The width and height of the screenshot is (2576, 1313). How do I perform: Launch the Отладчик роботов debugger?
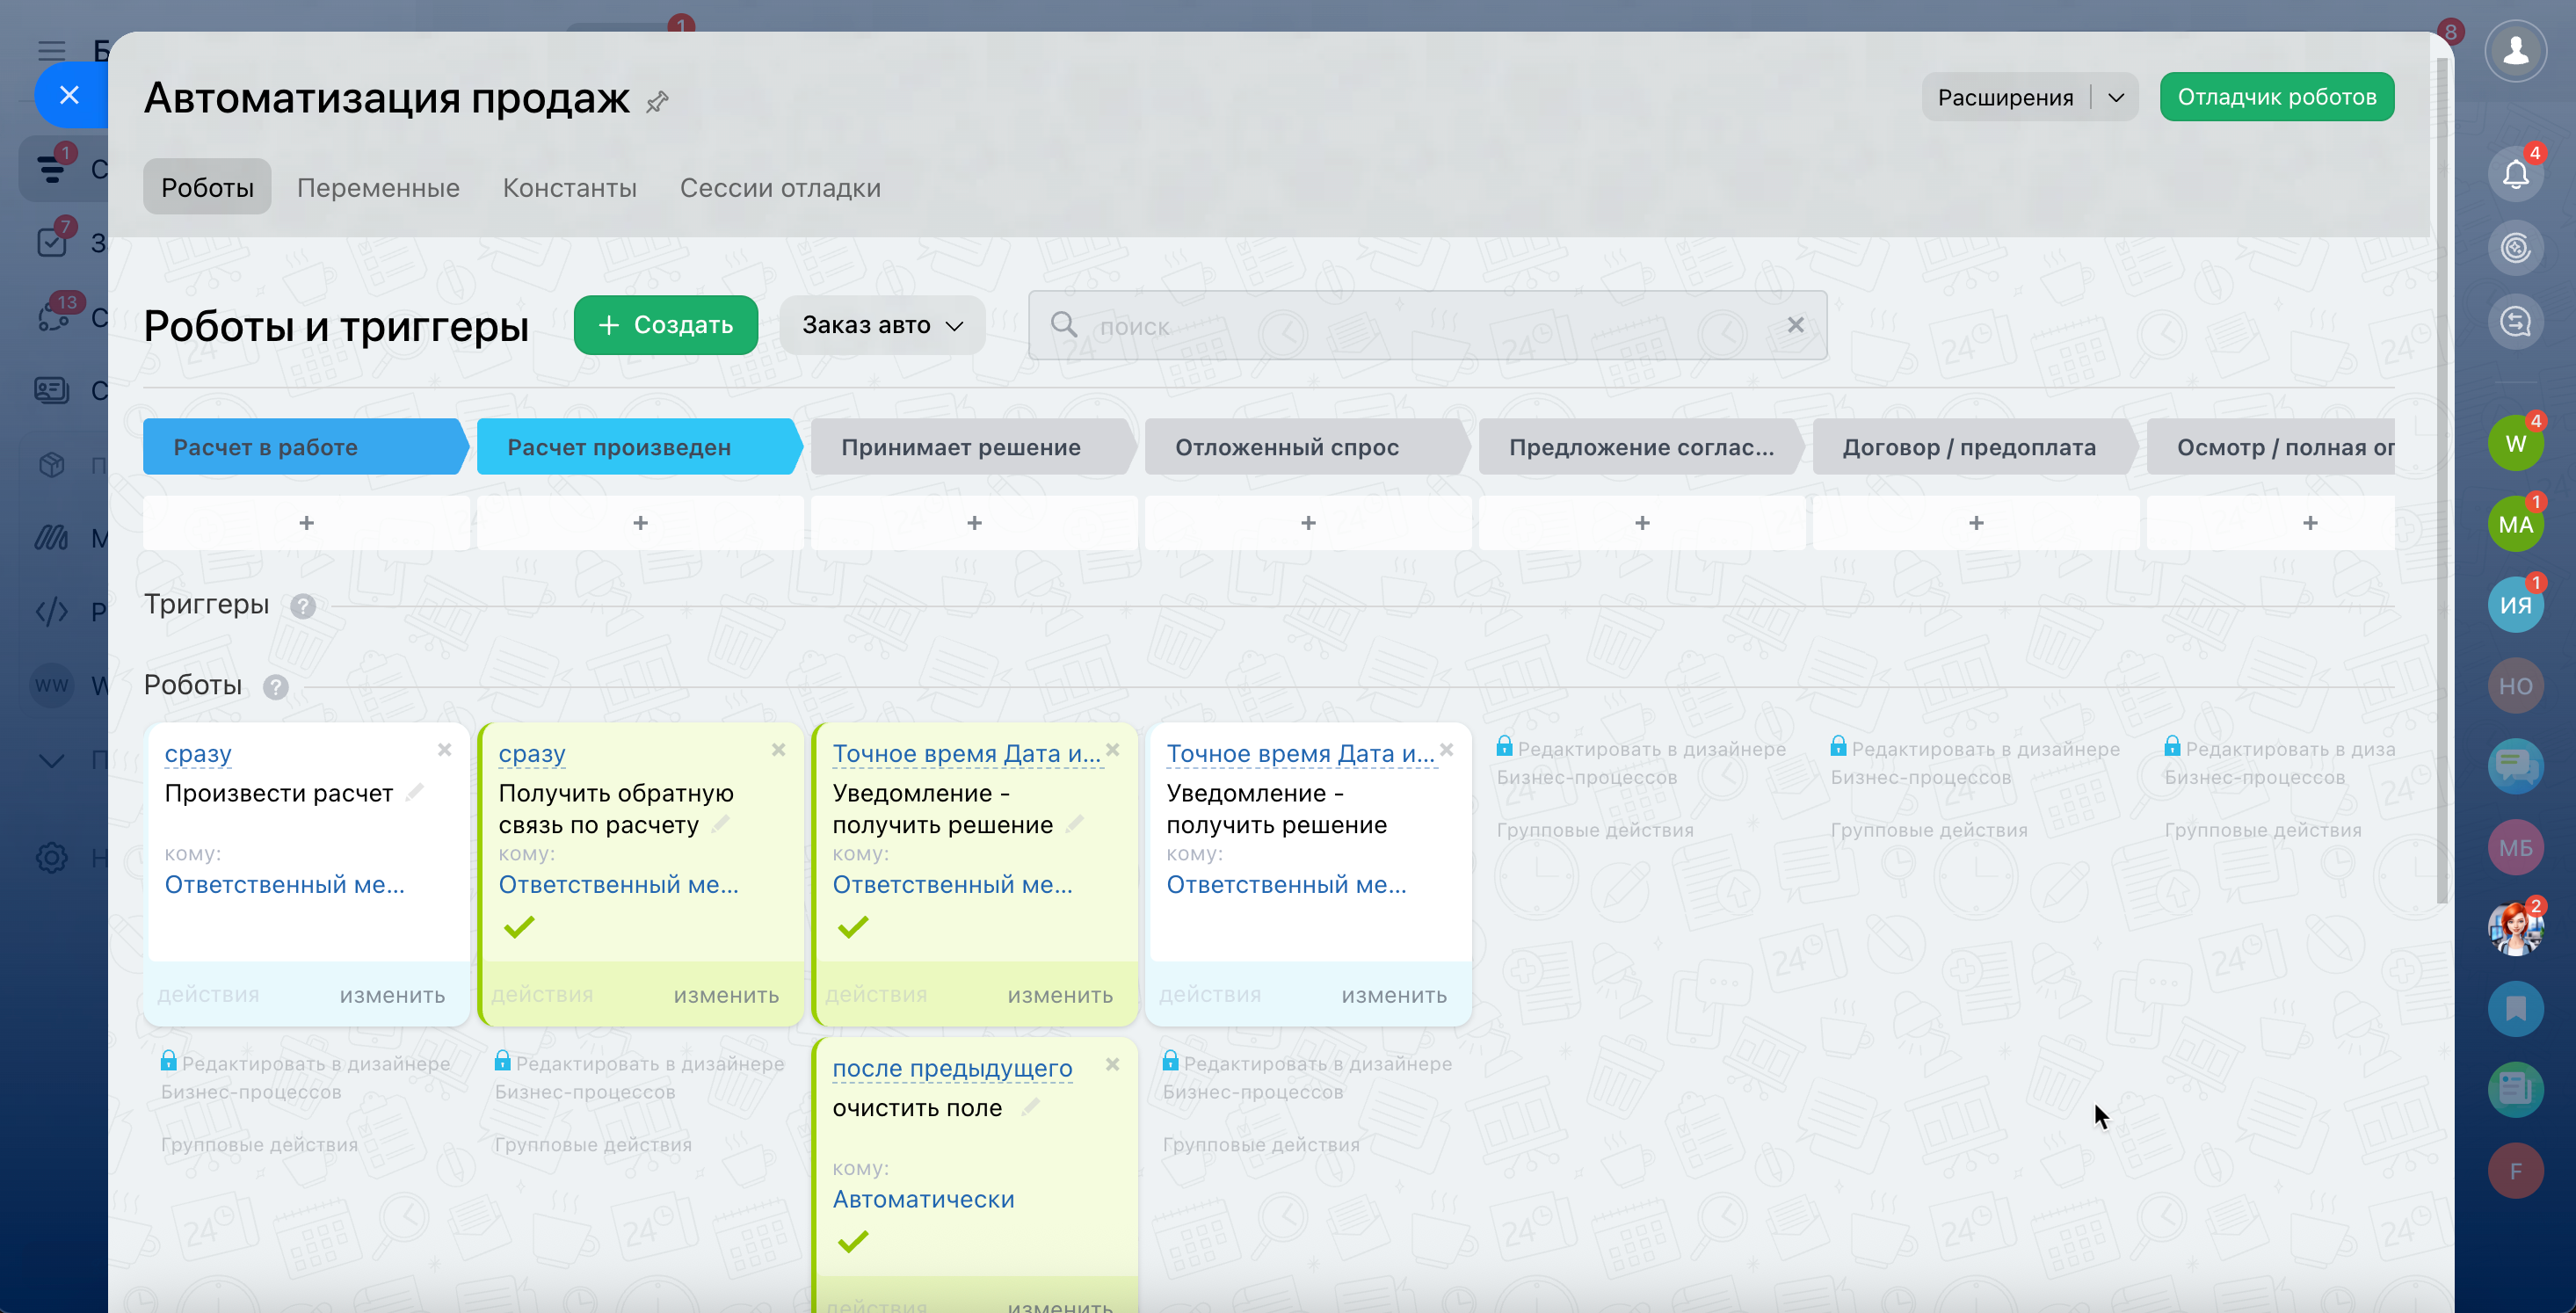pyautogui.click(x=2277, y=97)
